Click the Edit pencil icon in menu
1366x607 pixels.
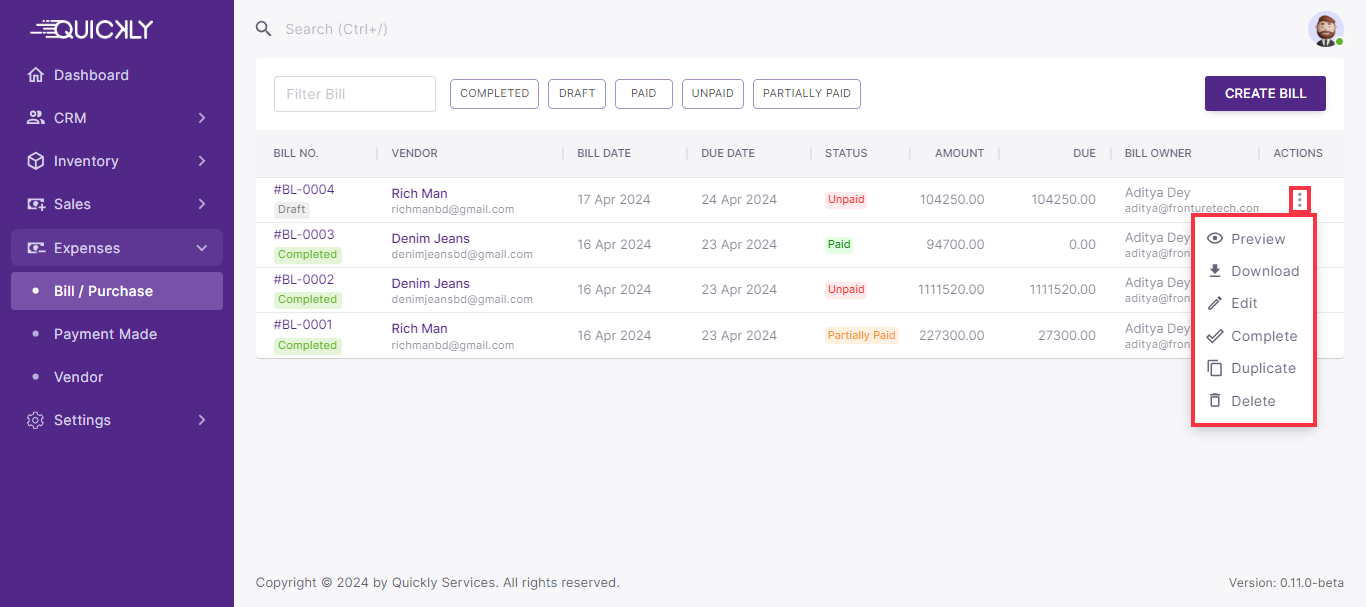[1215, 303]
